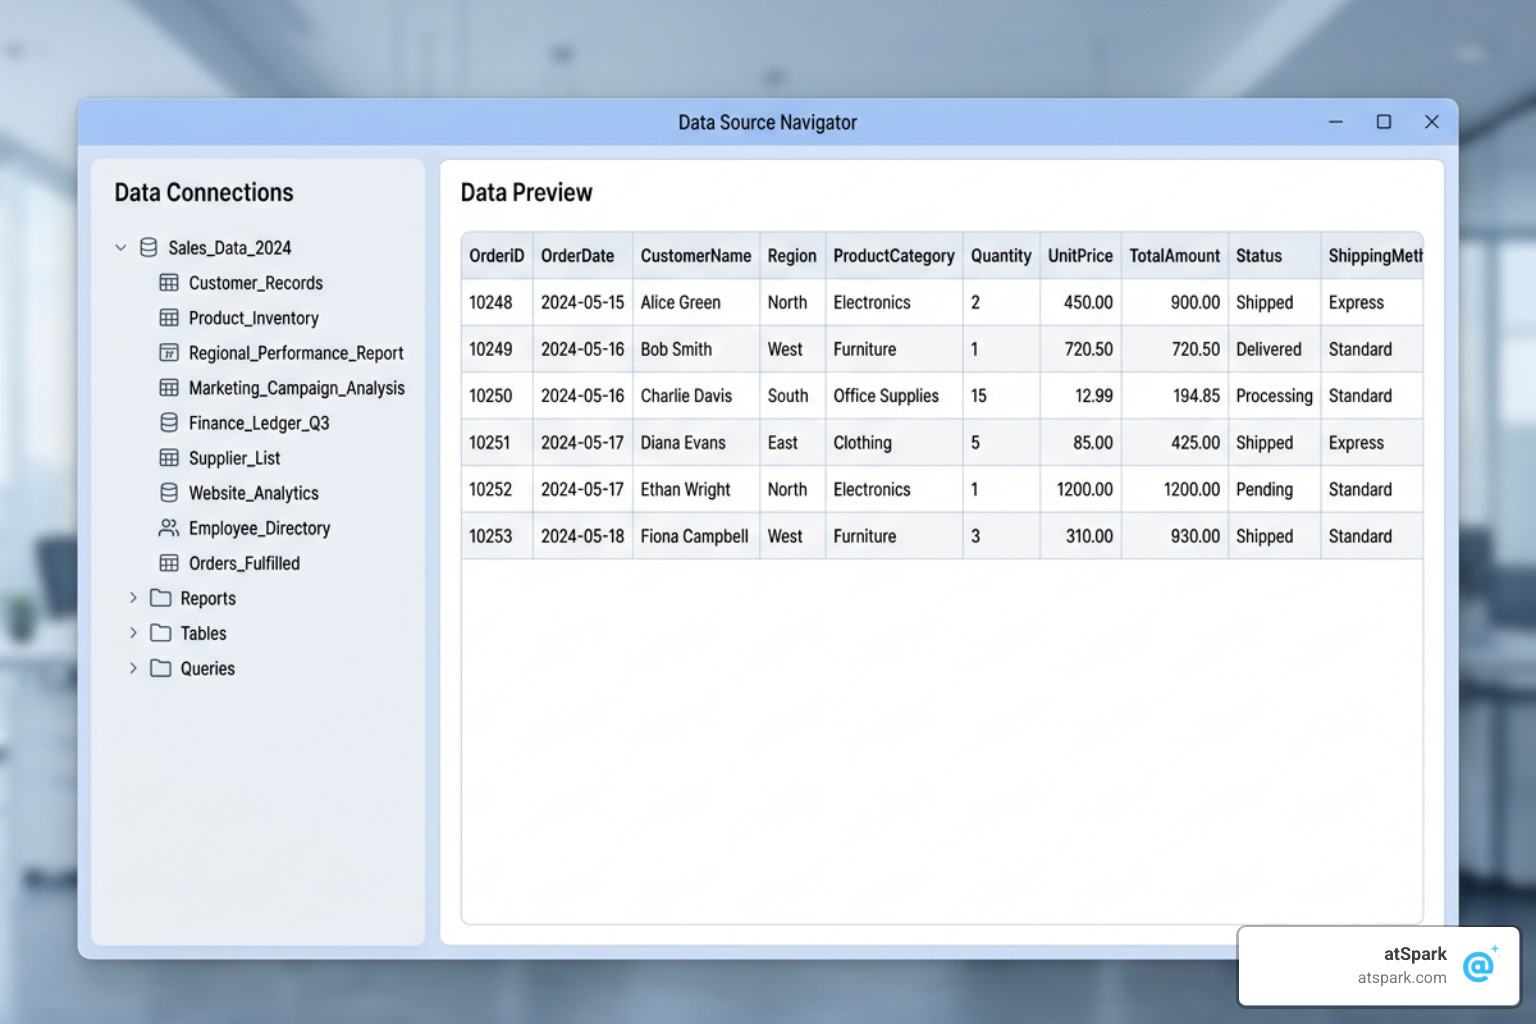This screenshot has height=1024, width=1536.
Task: Collapse the Sales_Data_2024 connection
Action: coord(121,247)
